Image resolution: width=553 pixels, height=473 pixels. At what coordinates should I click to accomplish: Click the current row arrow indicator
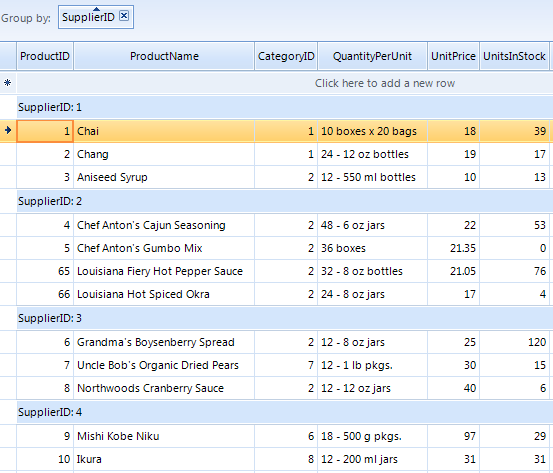coord(8,131)
